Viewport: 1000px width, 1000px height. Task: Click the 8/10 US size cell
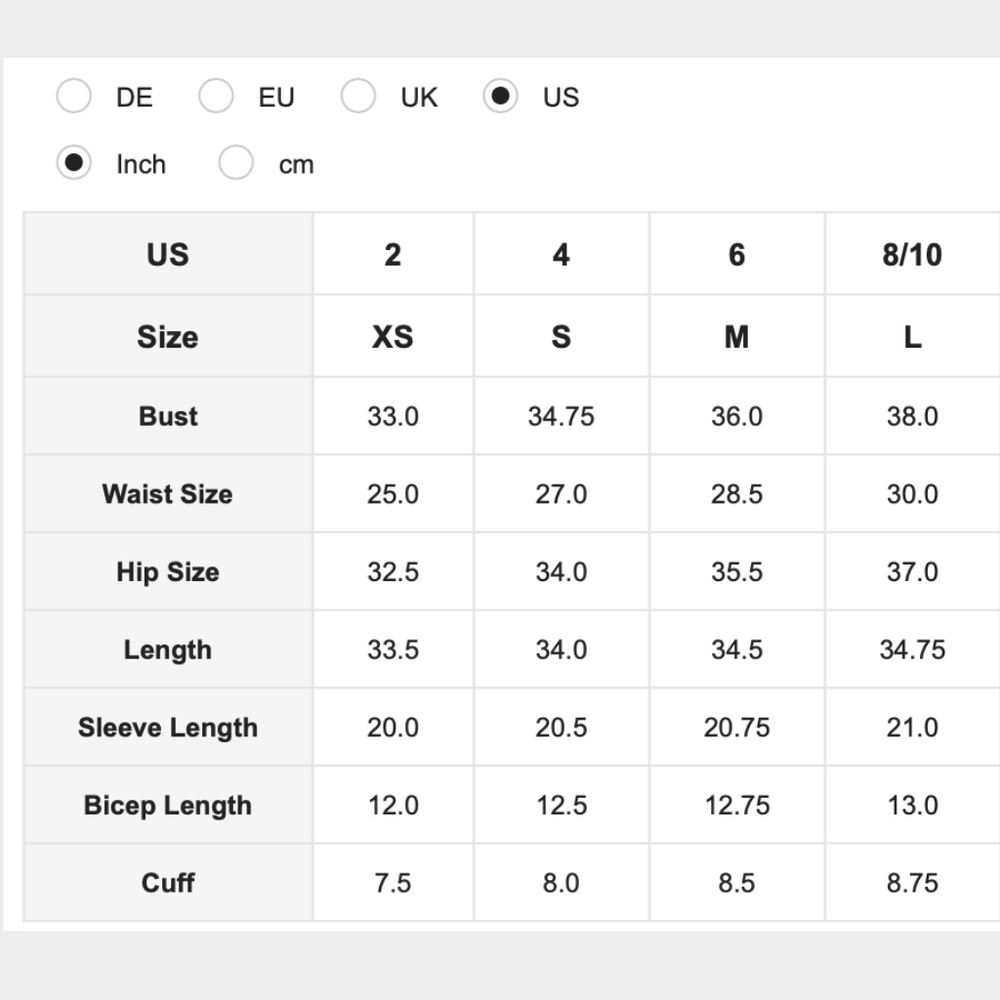(911, 255)
